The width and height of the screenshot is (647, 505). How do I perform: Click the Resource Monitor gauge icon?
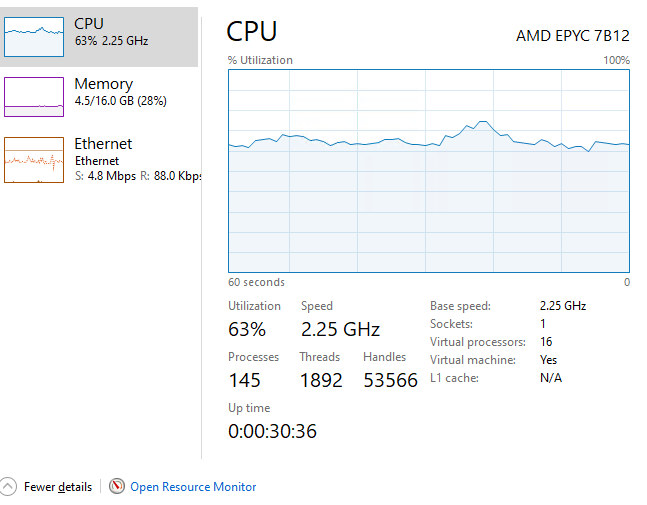pyautogui.click(x=117, y=487)
